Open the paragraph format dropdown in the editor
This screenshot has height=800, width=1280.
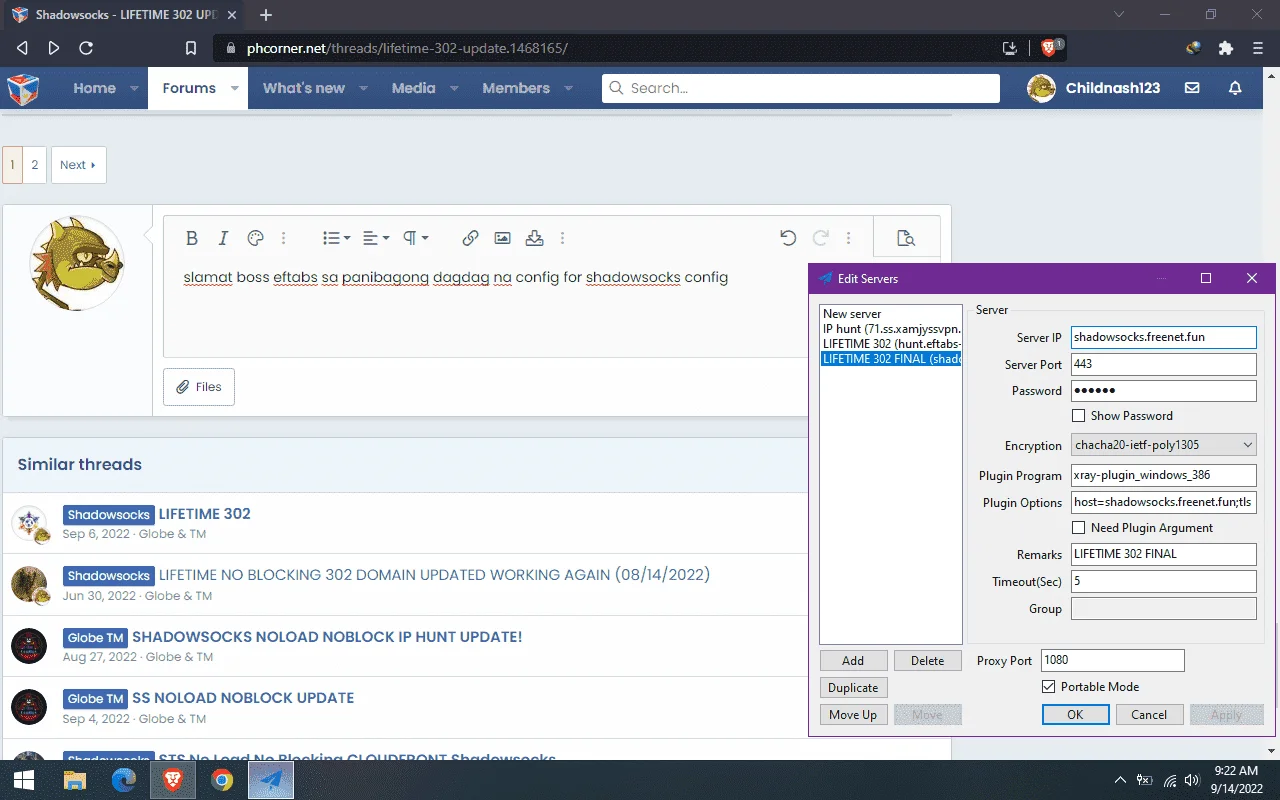415,238
